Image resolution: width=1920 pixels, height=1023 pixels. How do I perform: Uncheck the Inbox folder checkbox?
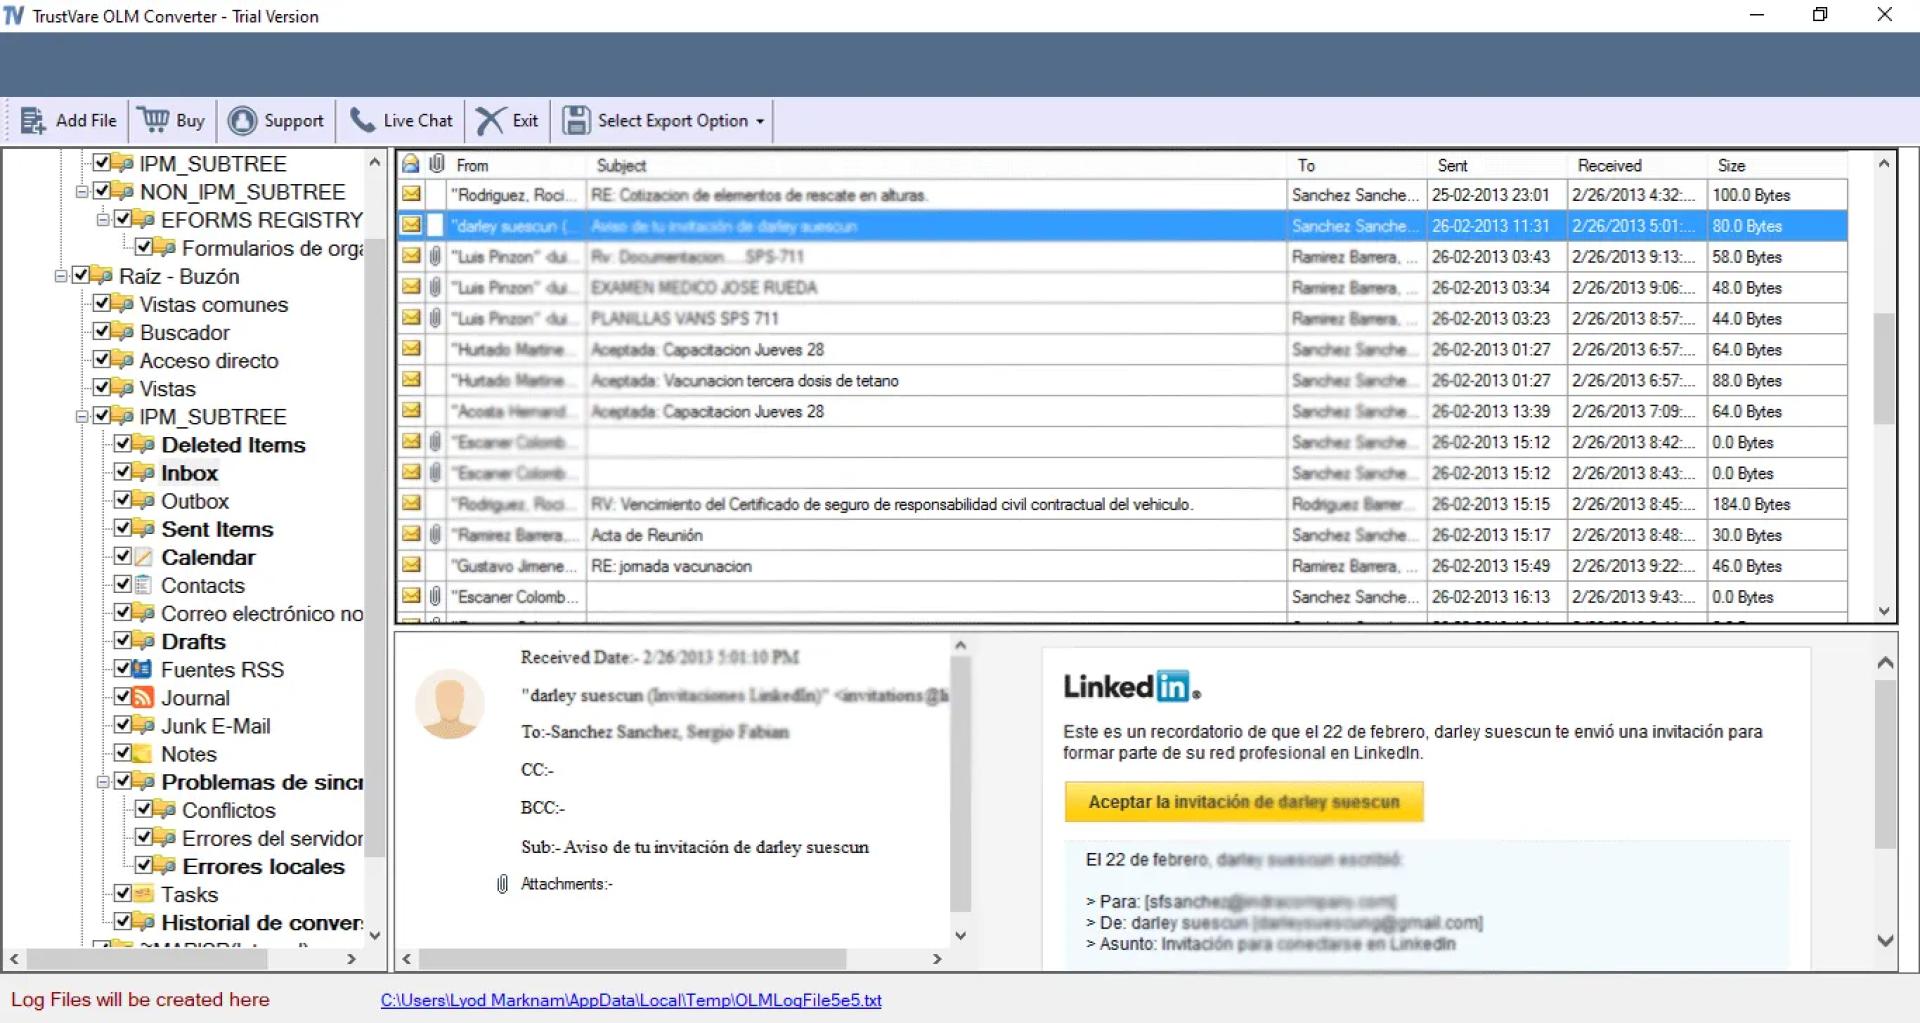[123, 472]
